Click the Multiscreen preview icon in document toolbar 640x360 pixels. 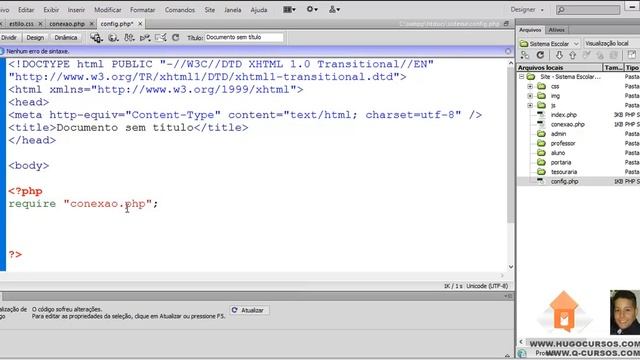tap(96, 38)
